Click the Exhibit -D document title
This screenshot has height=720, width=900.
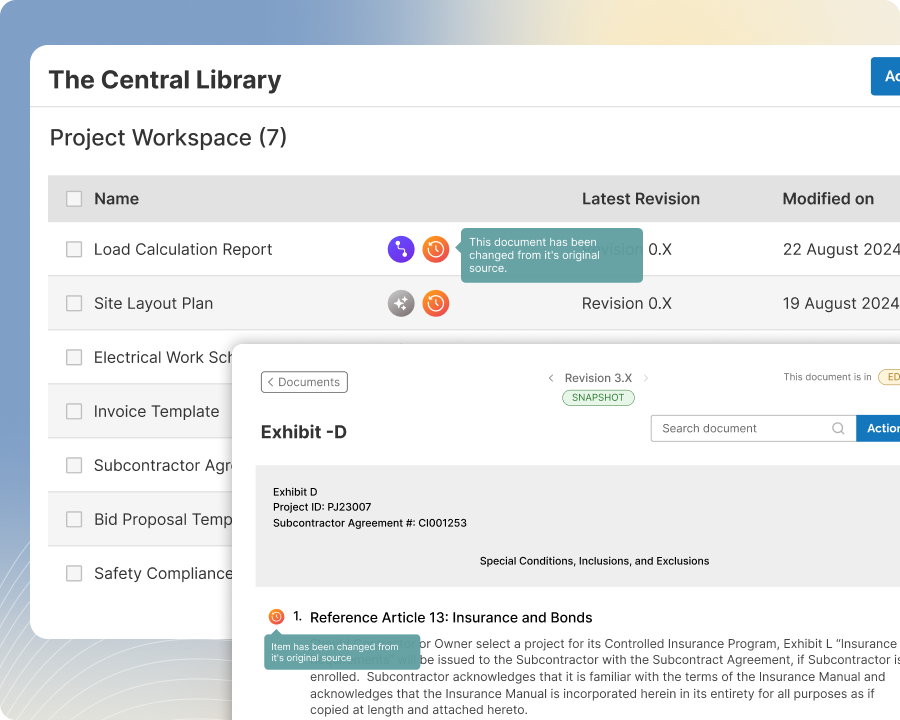pos(304,432)
